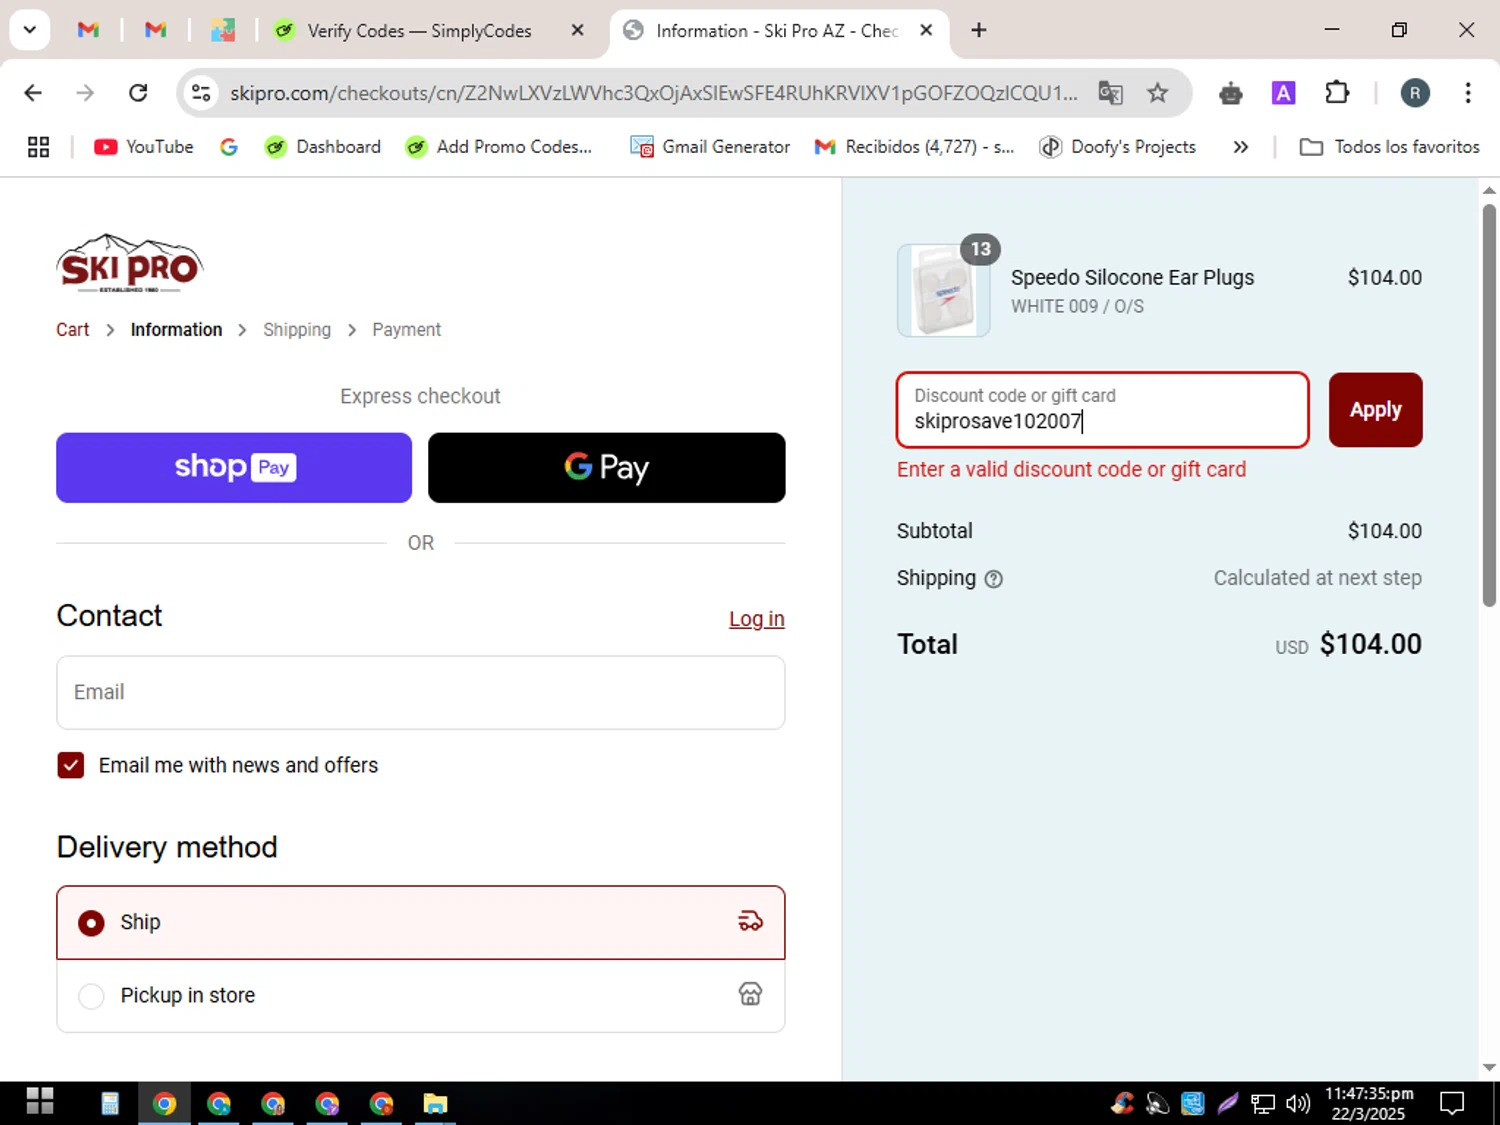The image size is (1500, 1125).
Task: Bookmark this page with star icon
Action: [x=1157, y=93]
